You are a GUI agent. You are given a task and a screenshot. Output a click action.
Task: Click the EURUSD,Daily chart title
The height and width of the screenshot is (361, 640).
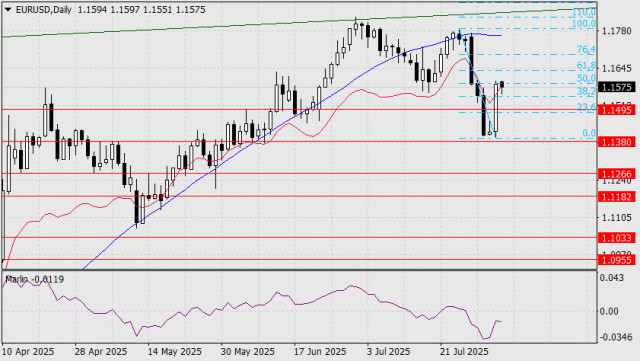(x=43, y=9)
